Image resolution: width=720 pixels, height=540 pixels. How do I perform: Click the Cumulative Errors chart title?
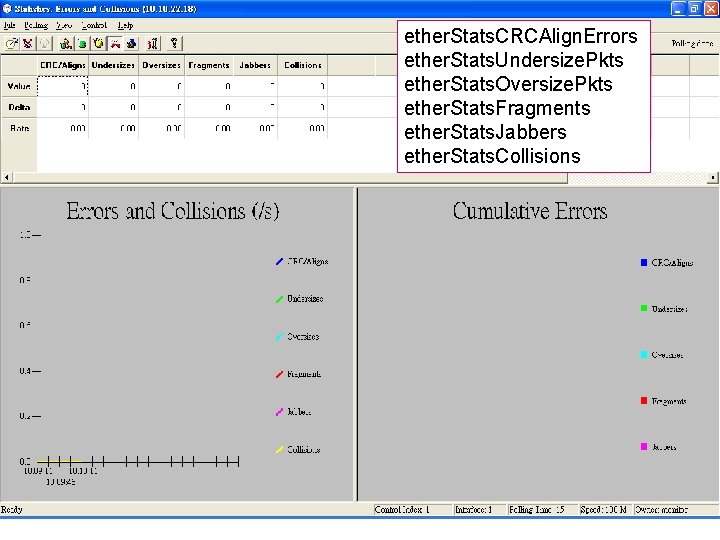530,211
